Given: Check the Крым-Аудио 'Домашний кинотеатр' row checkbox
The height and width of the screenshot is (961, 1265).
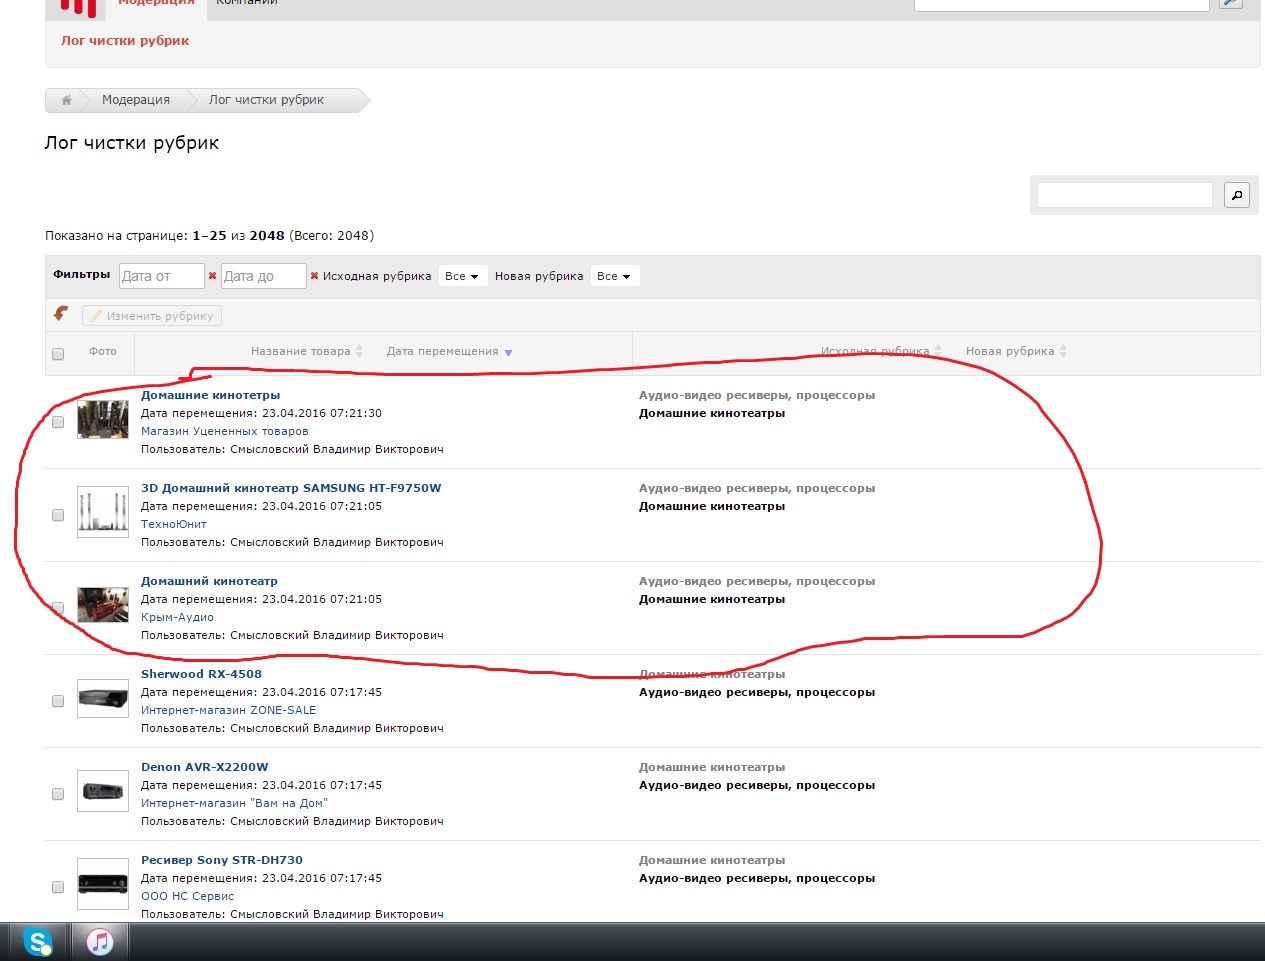Looking at the screenshot, I should tap(58, 608).
